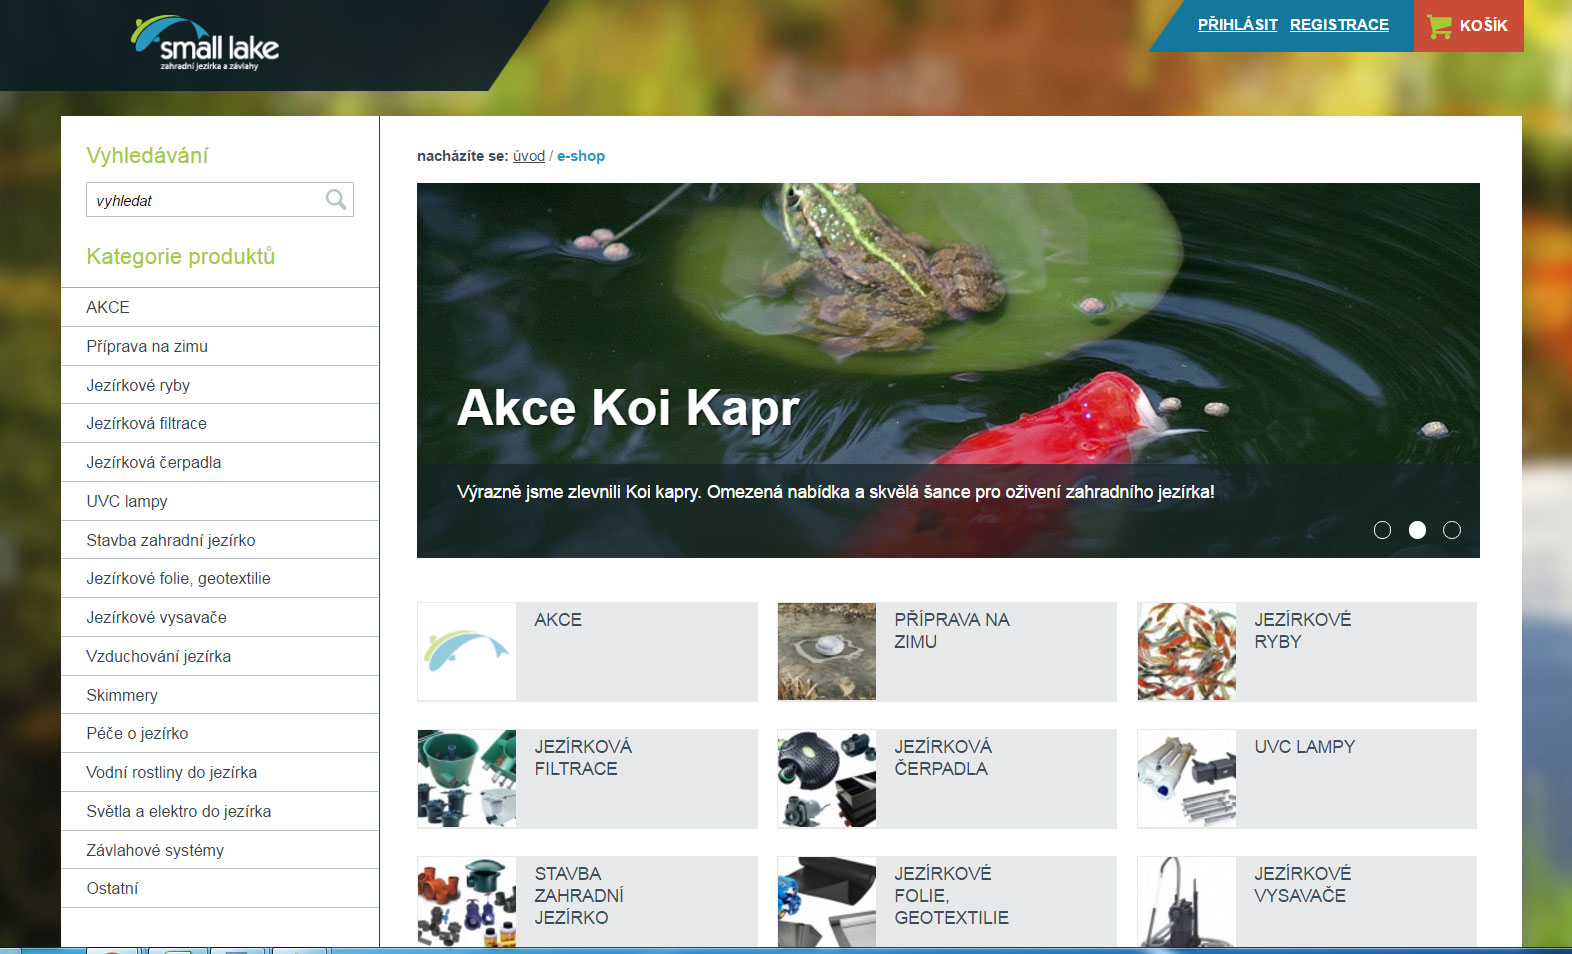Open the UVC lampy product thumbnail
1572x954 pixels.
tap(1187, 779)
